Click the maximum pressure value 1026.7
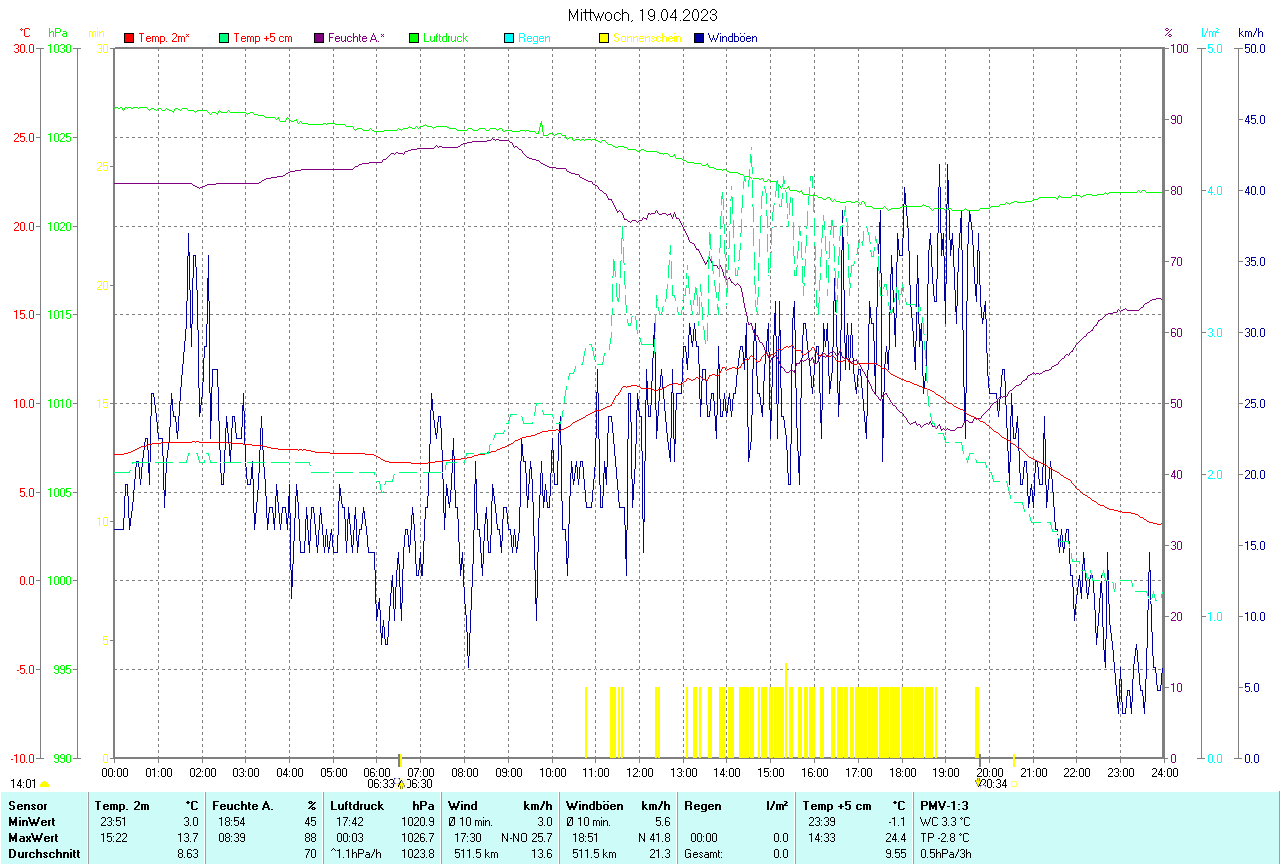 click(x=418, y=837)
